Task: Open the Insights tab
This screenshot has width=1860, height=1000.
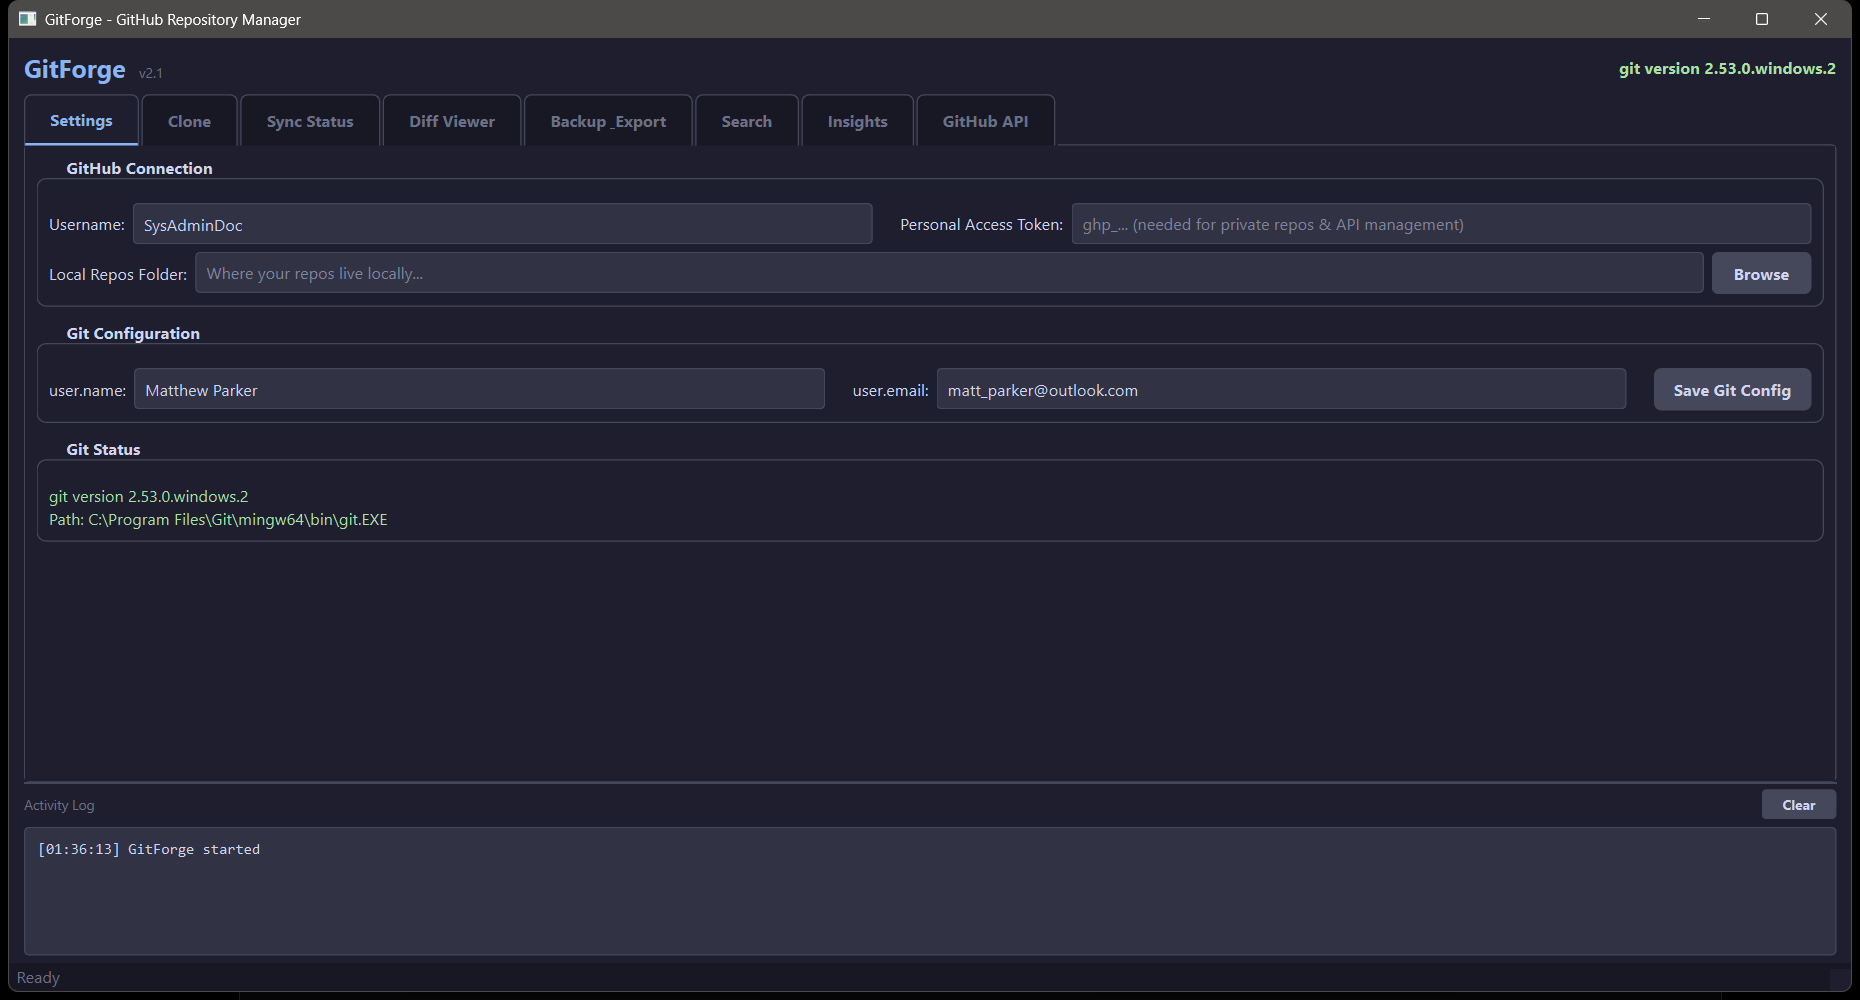Action: 856,120
